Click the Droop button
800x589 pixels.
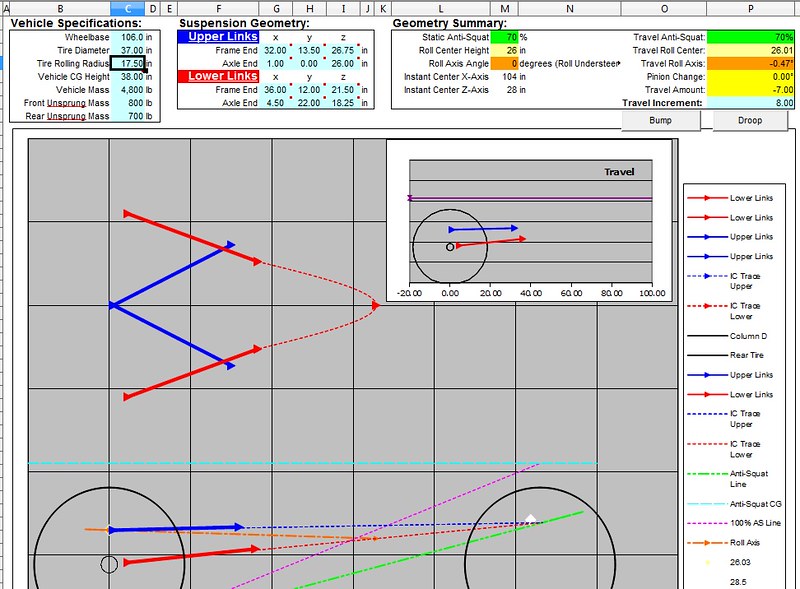(x=749, y=120)
